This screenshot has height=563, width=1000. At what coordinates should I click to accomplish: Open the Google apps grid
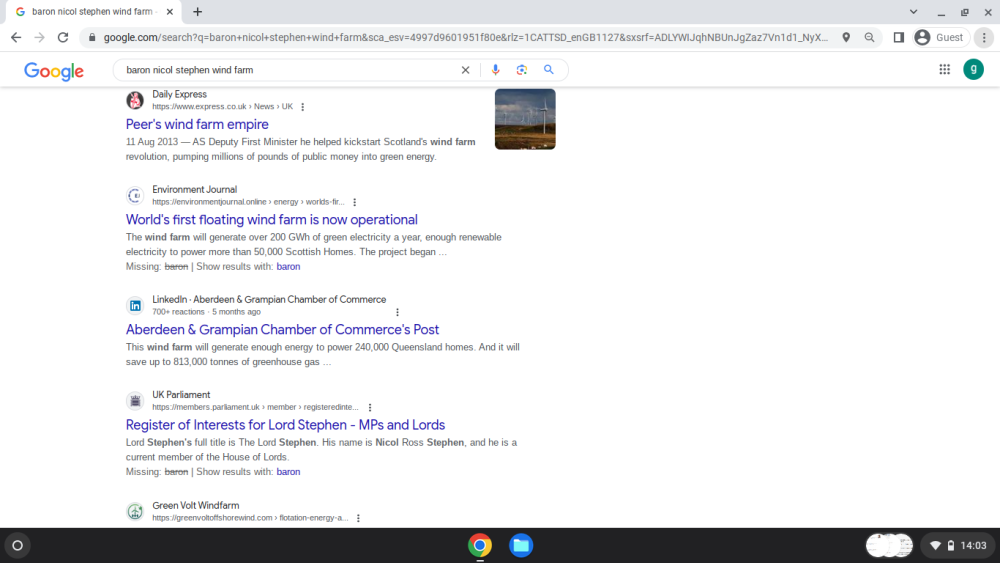click(x=945, y=69)
